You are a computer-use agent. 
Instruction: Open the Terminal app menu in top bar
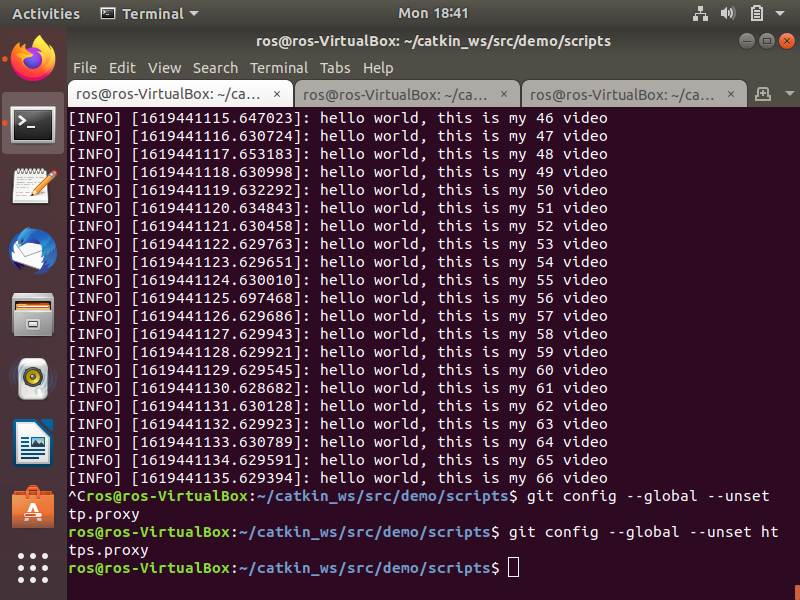click(x=149, y=13)
